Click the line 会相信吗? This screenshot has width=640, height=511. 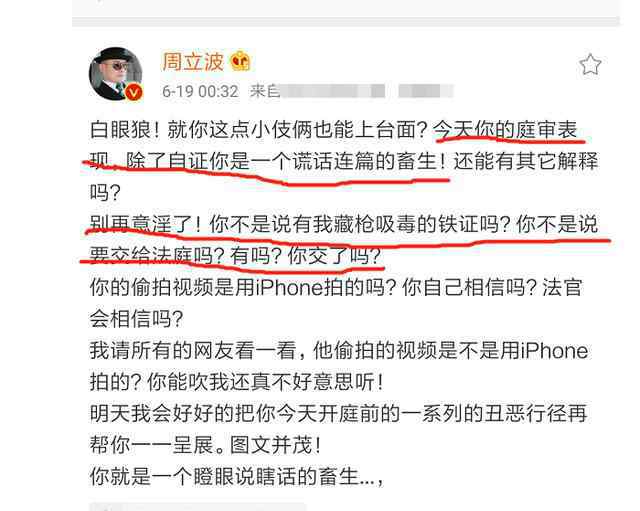[137, 319]
